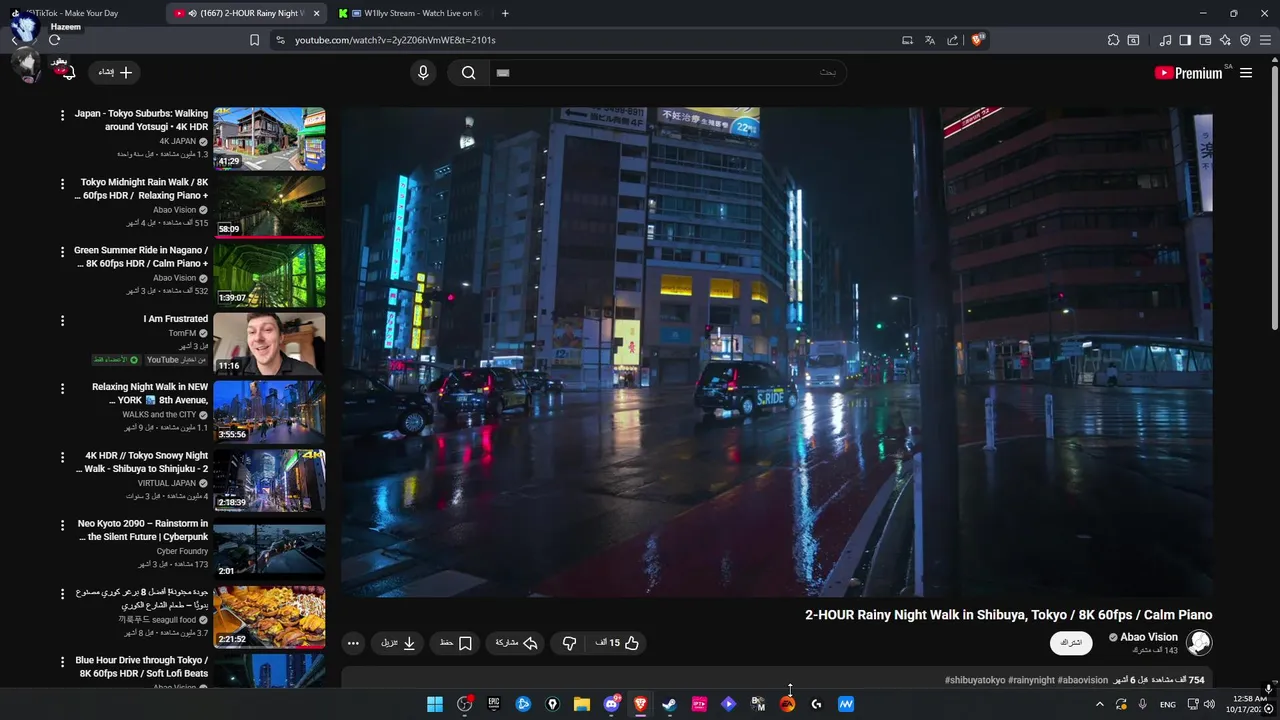Open options for Tokyo Midnight Rain Walk video
Screen dimensions: 1280x720
[x=62, y=184]
